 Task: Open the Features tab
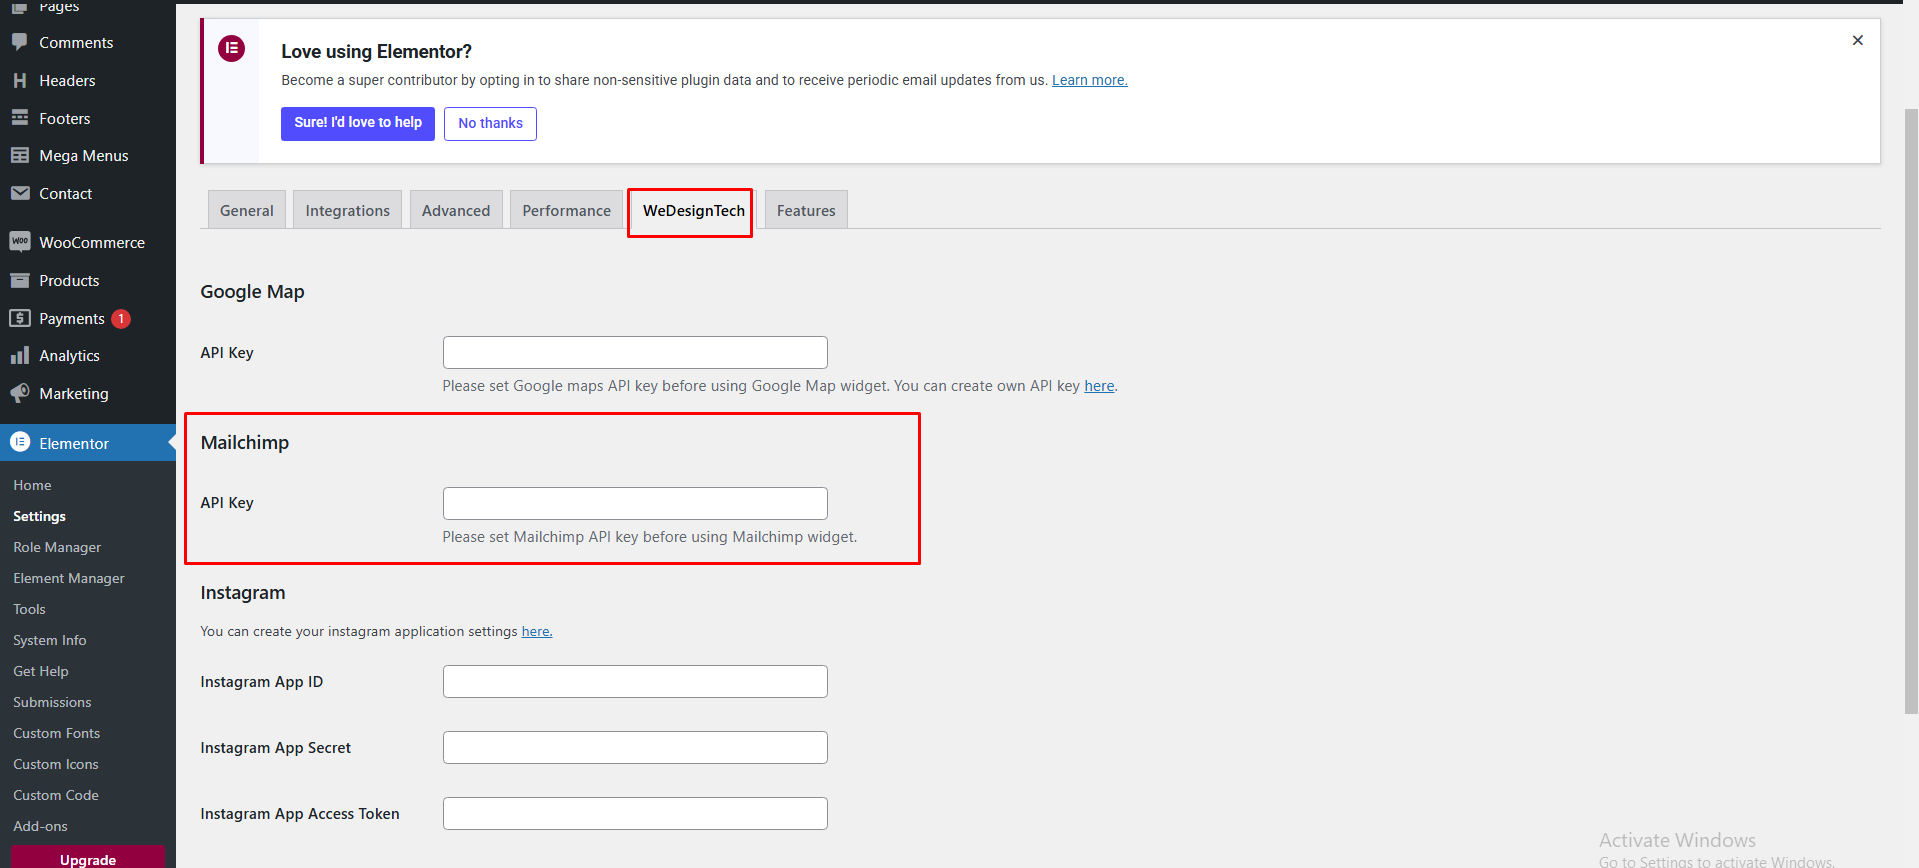tap(806, 210)
